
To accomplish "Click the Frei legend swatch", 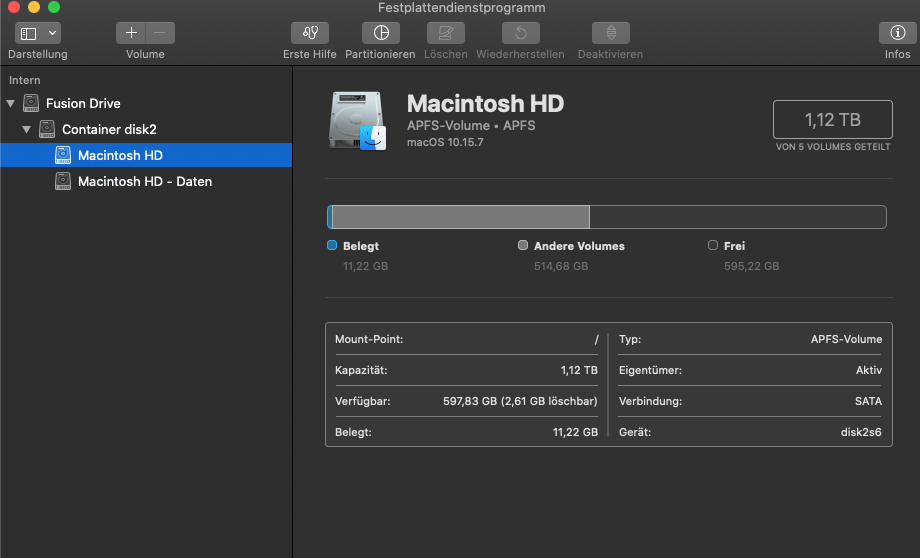I will click(x=713, y=245).
